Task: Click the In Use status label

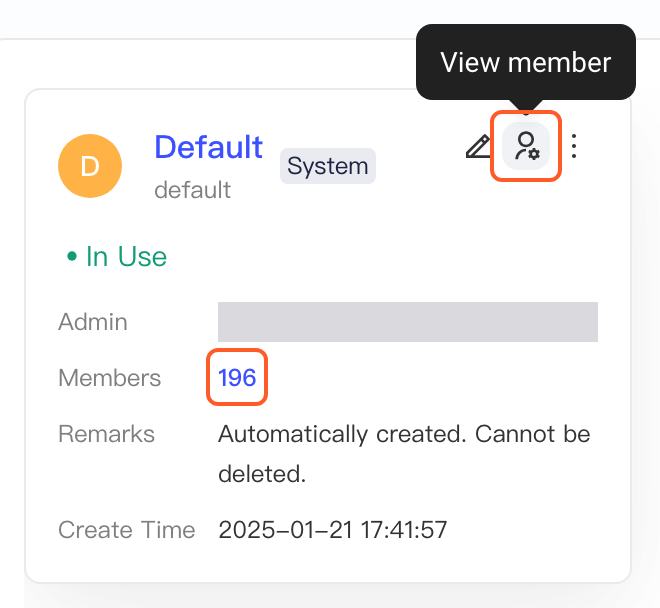Action: (117, 256)
